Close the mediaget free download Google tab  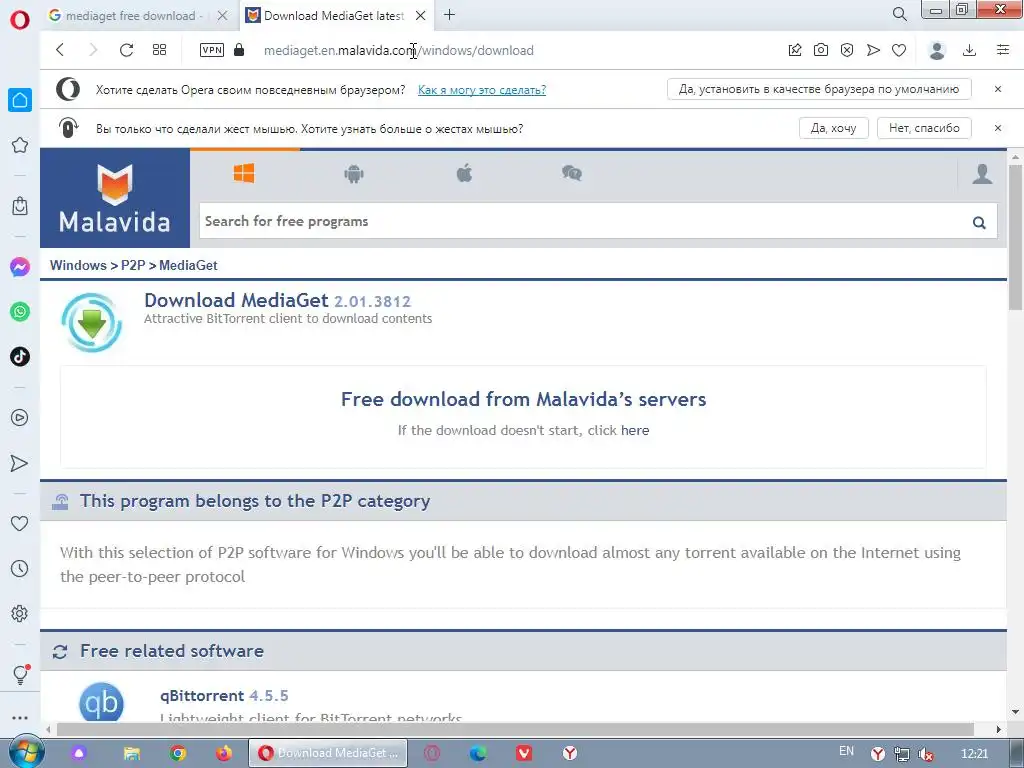click(223, 16)
